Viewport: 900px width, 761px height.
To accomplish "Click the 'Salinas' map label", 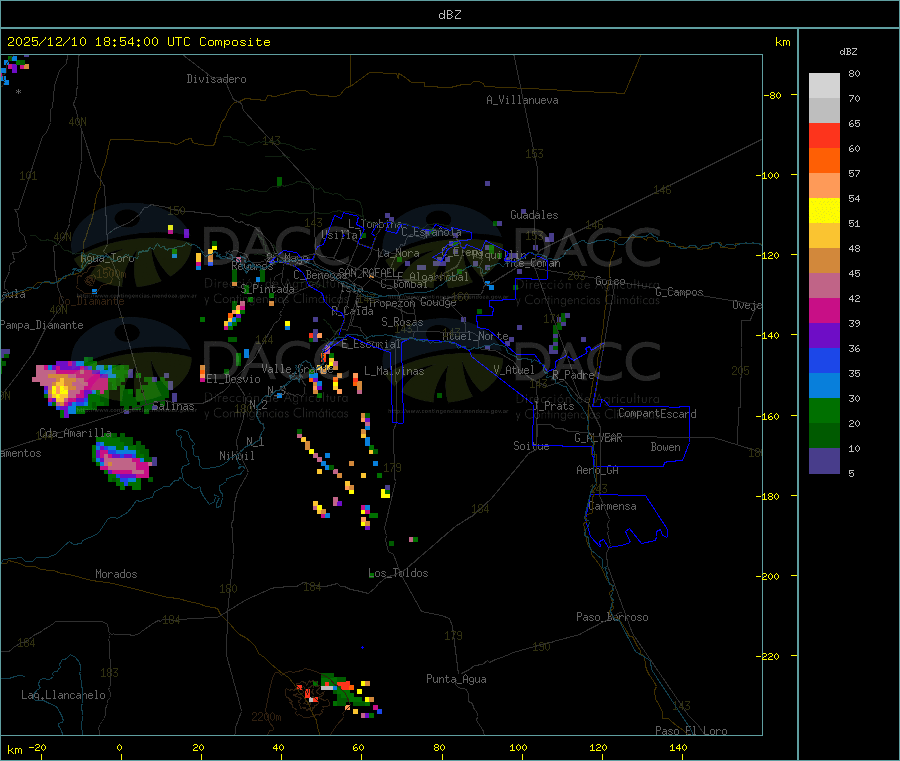I will [173, 406].
